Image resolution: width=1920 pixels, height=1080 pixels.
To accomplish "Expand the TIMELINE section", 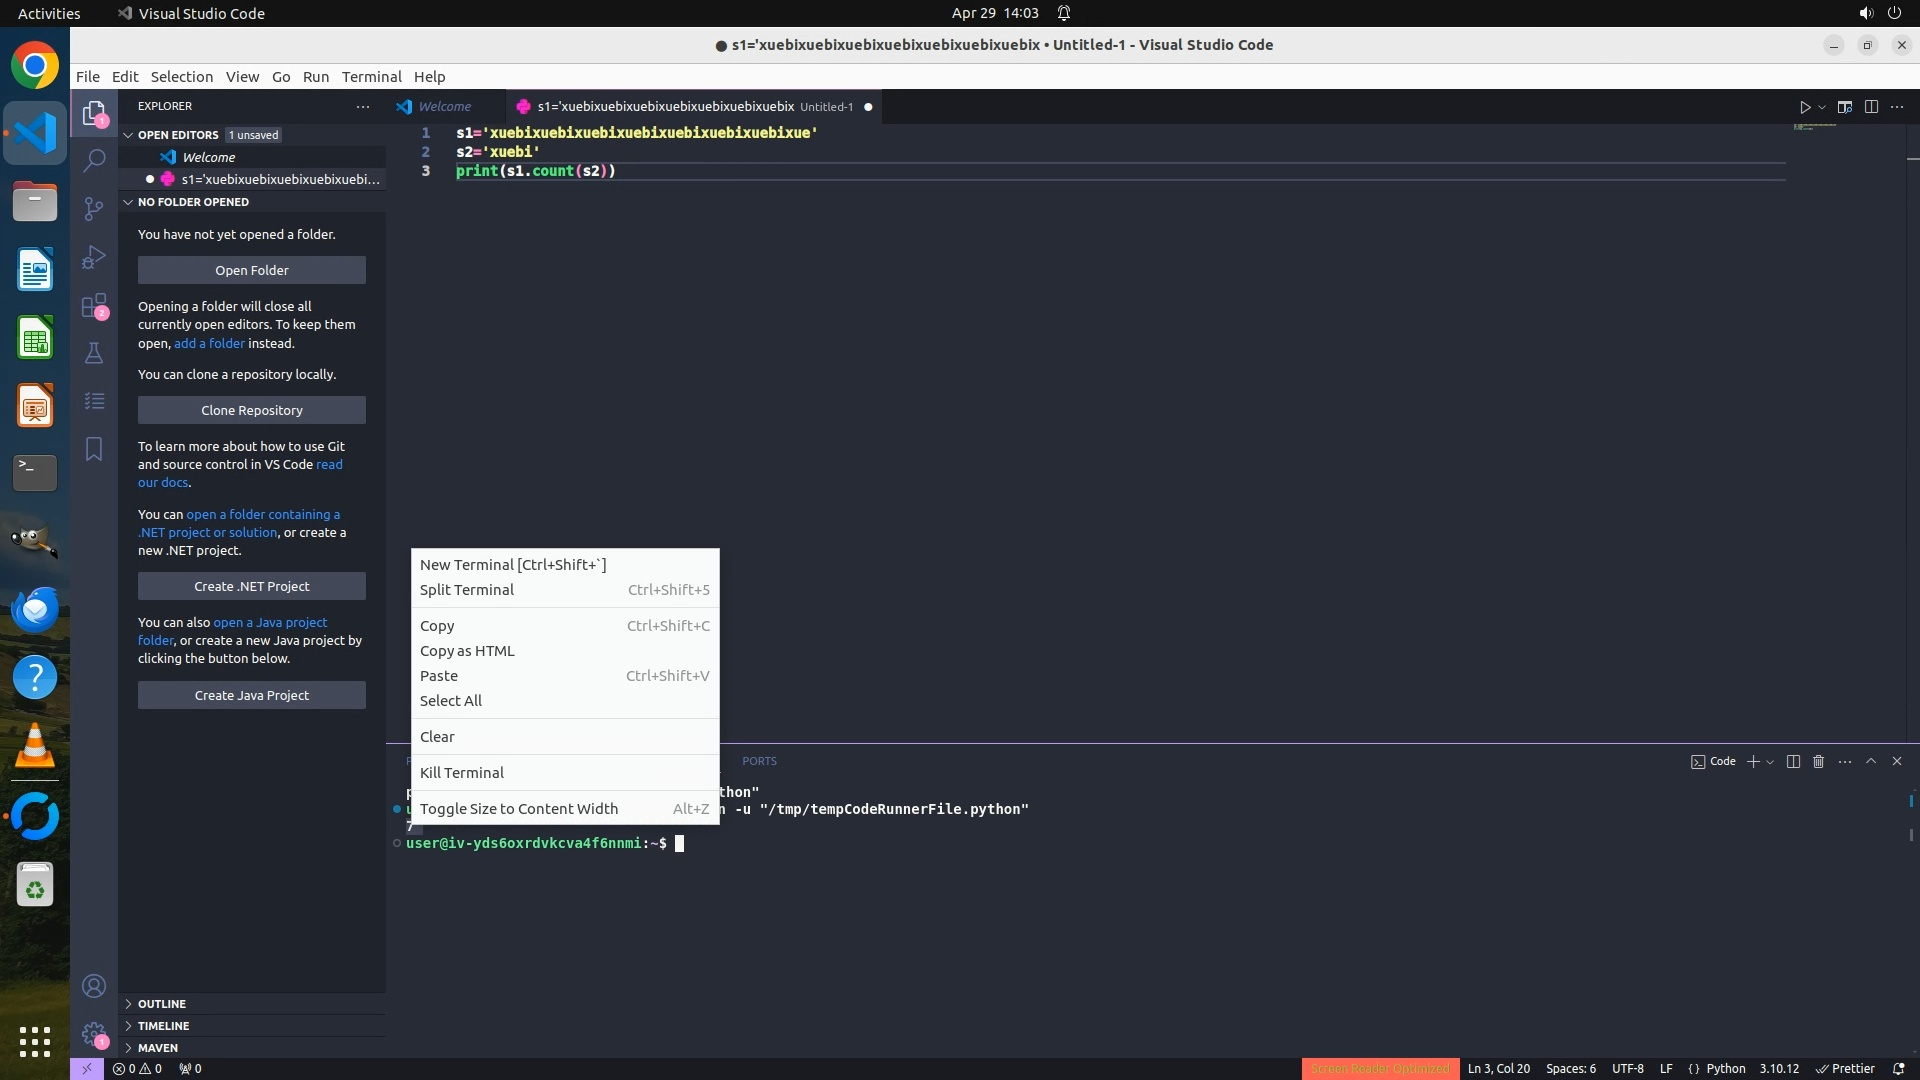I will point(163,1026).
